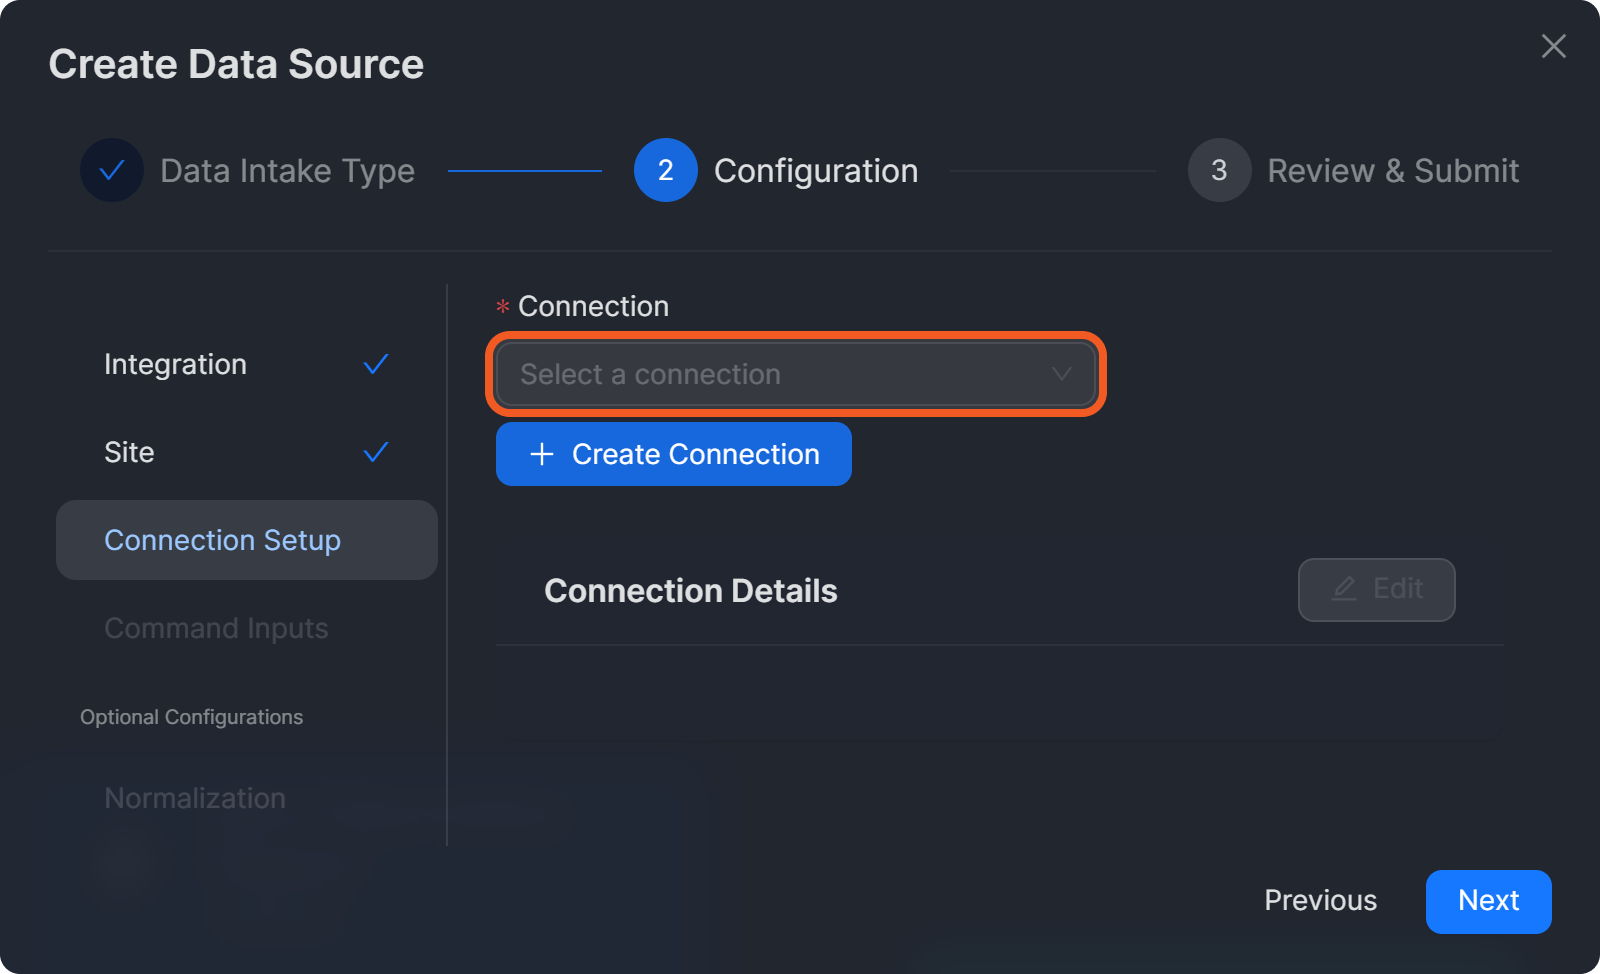Go back with the Previous button
Image resolution: width=1600 pixels, height=974 pixels.
pyautogui.click(x=1320, y=901)
